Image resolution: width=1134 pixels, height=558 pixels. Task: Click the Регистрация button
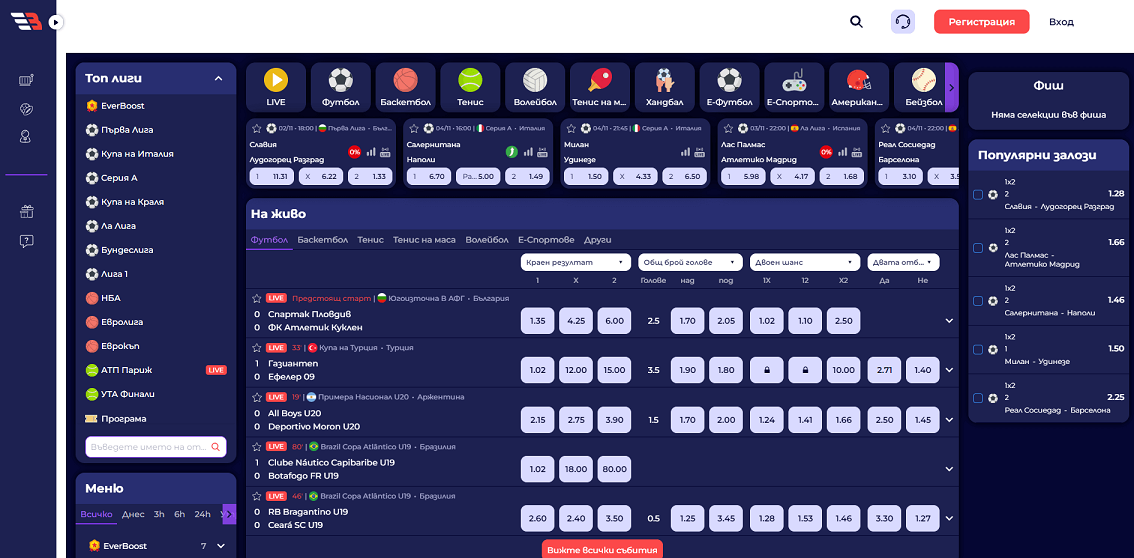coord(981,22)
